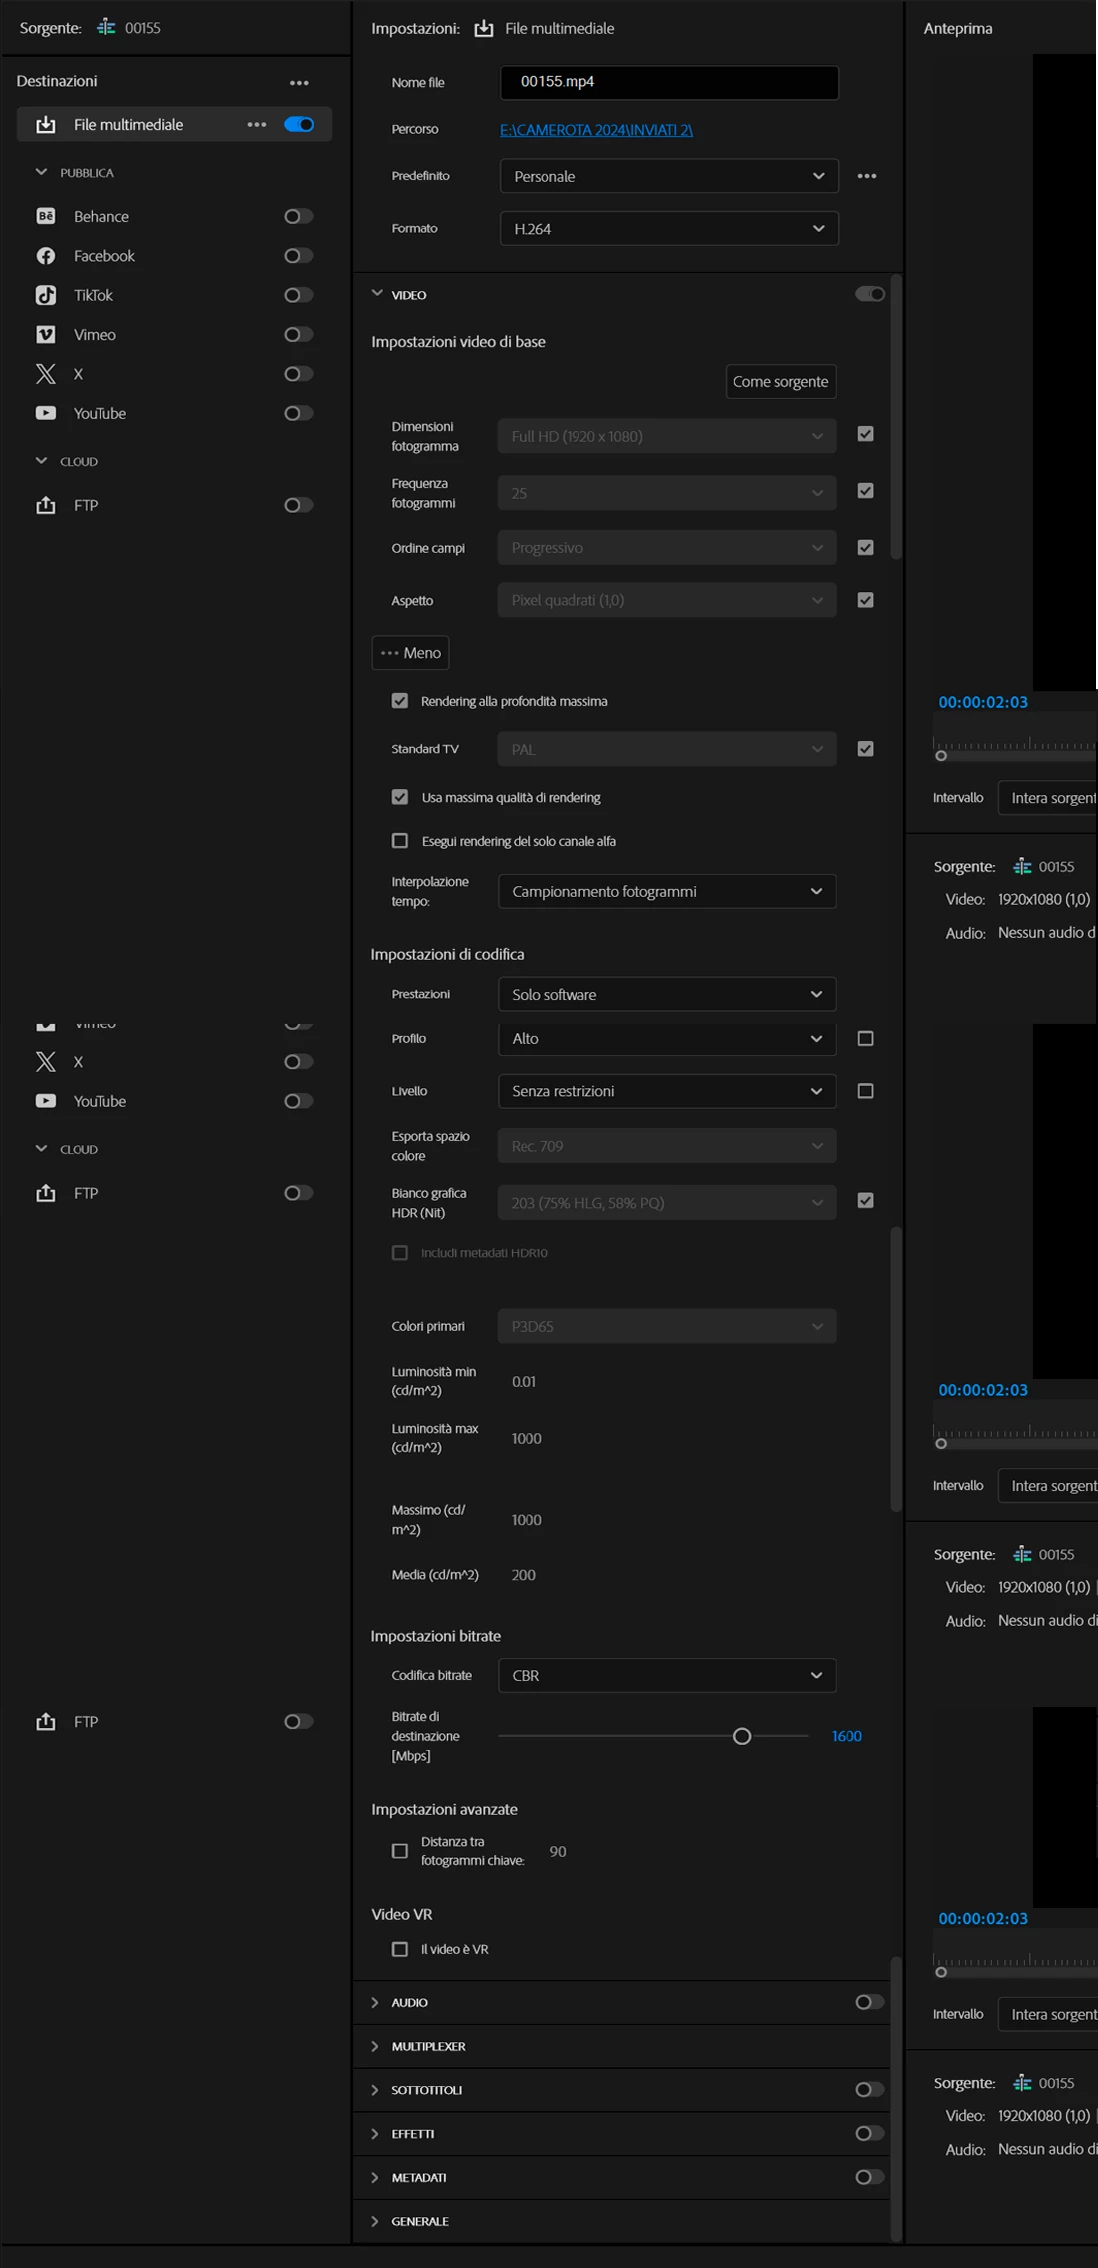Viewport: 1098px width, 2268px height.
Task: Collapse the PUBBLICA destinations group
Action: [41, 172]
